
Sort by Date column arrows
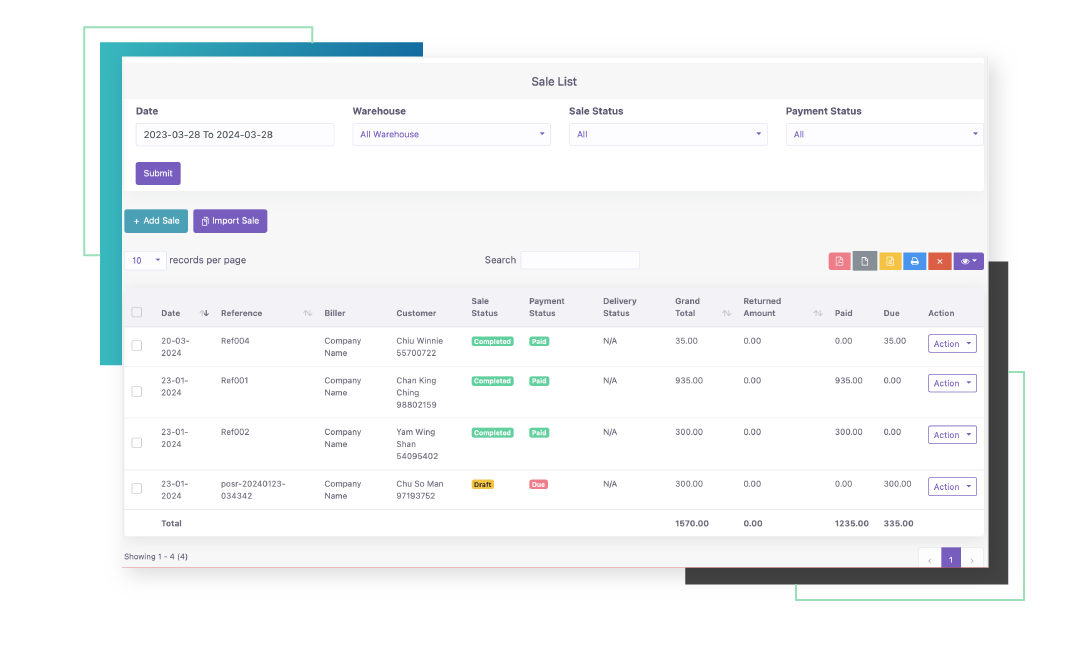point(204,313)
